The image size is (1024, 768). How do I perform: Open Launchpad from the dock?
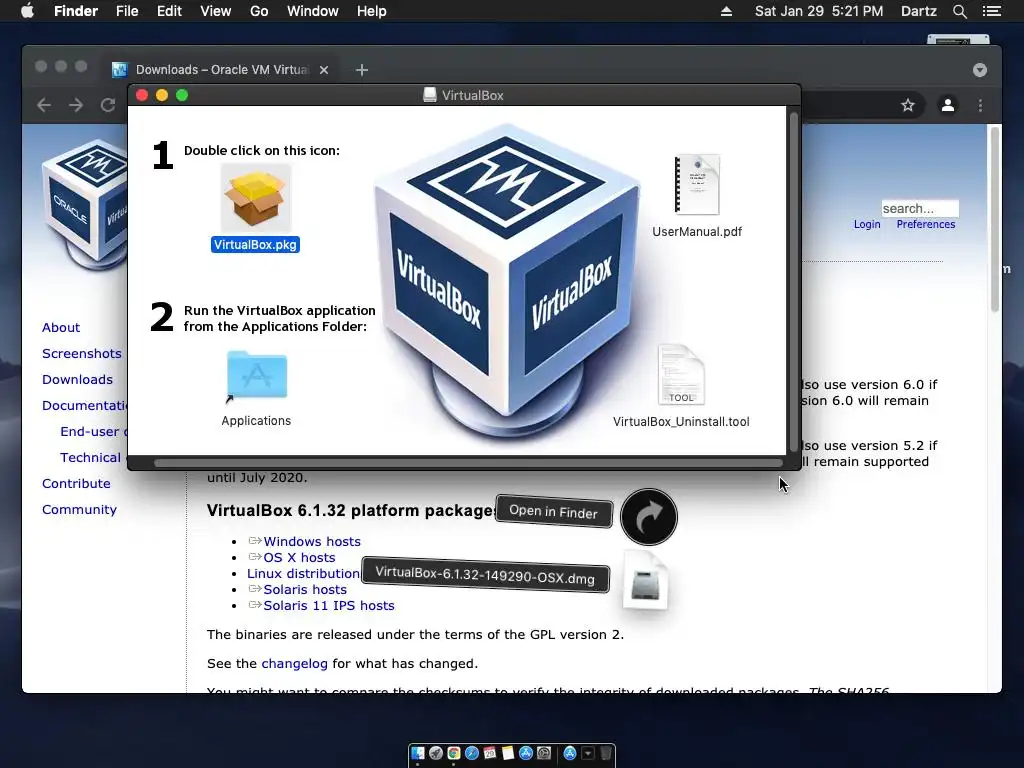pos(436,753)
